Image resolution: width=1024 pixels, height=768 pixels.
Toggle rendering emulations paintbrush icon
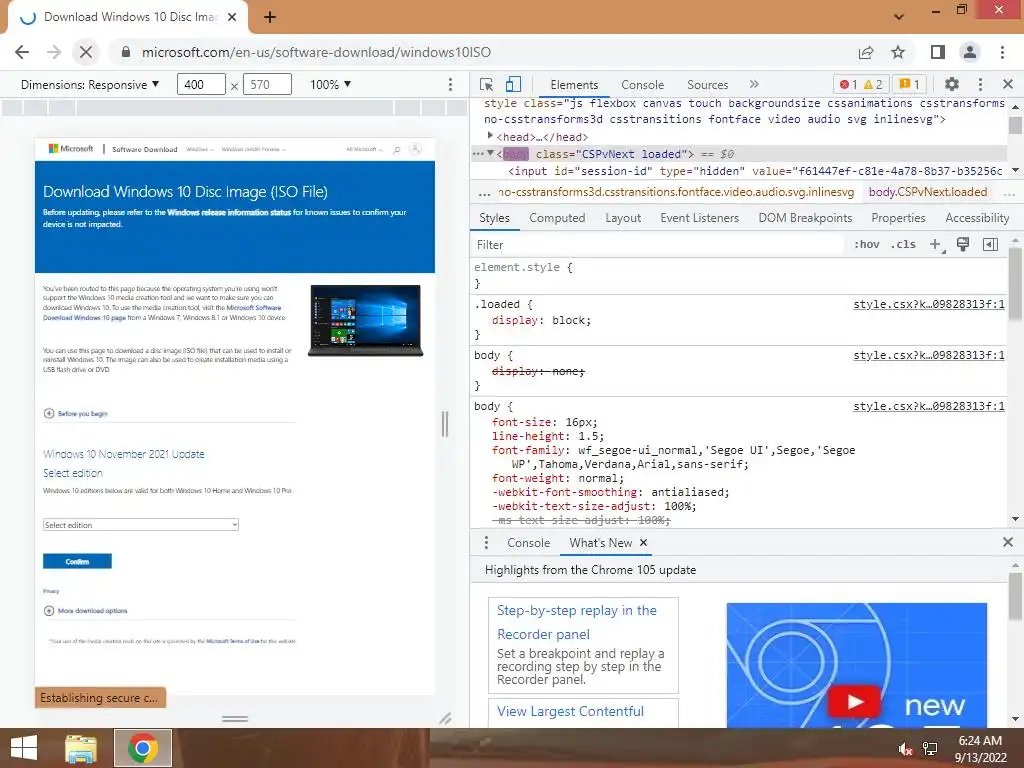pyautogui.click(x=963, y=244)
